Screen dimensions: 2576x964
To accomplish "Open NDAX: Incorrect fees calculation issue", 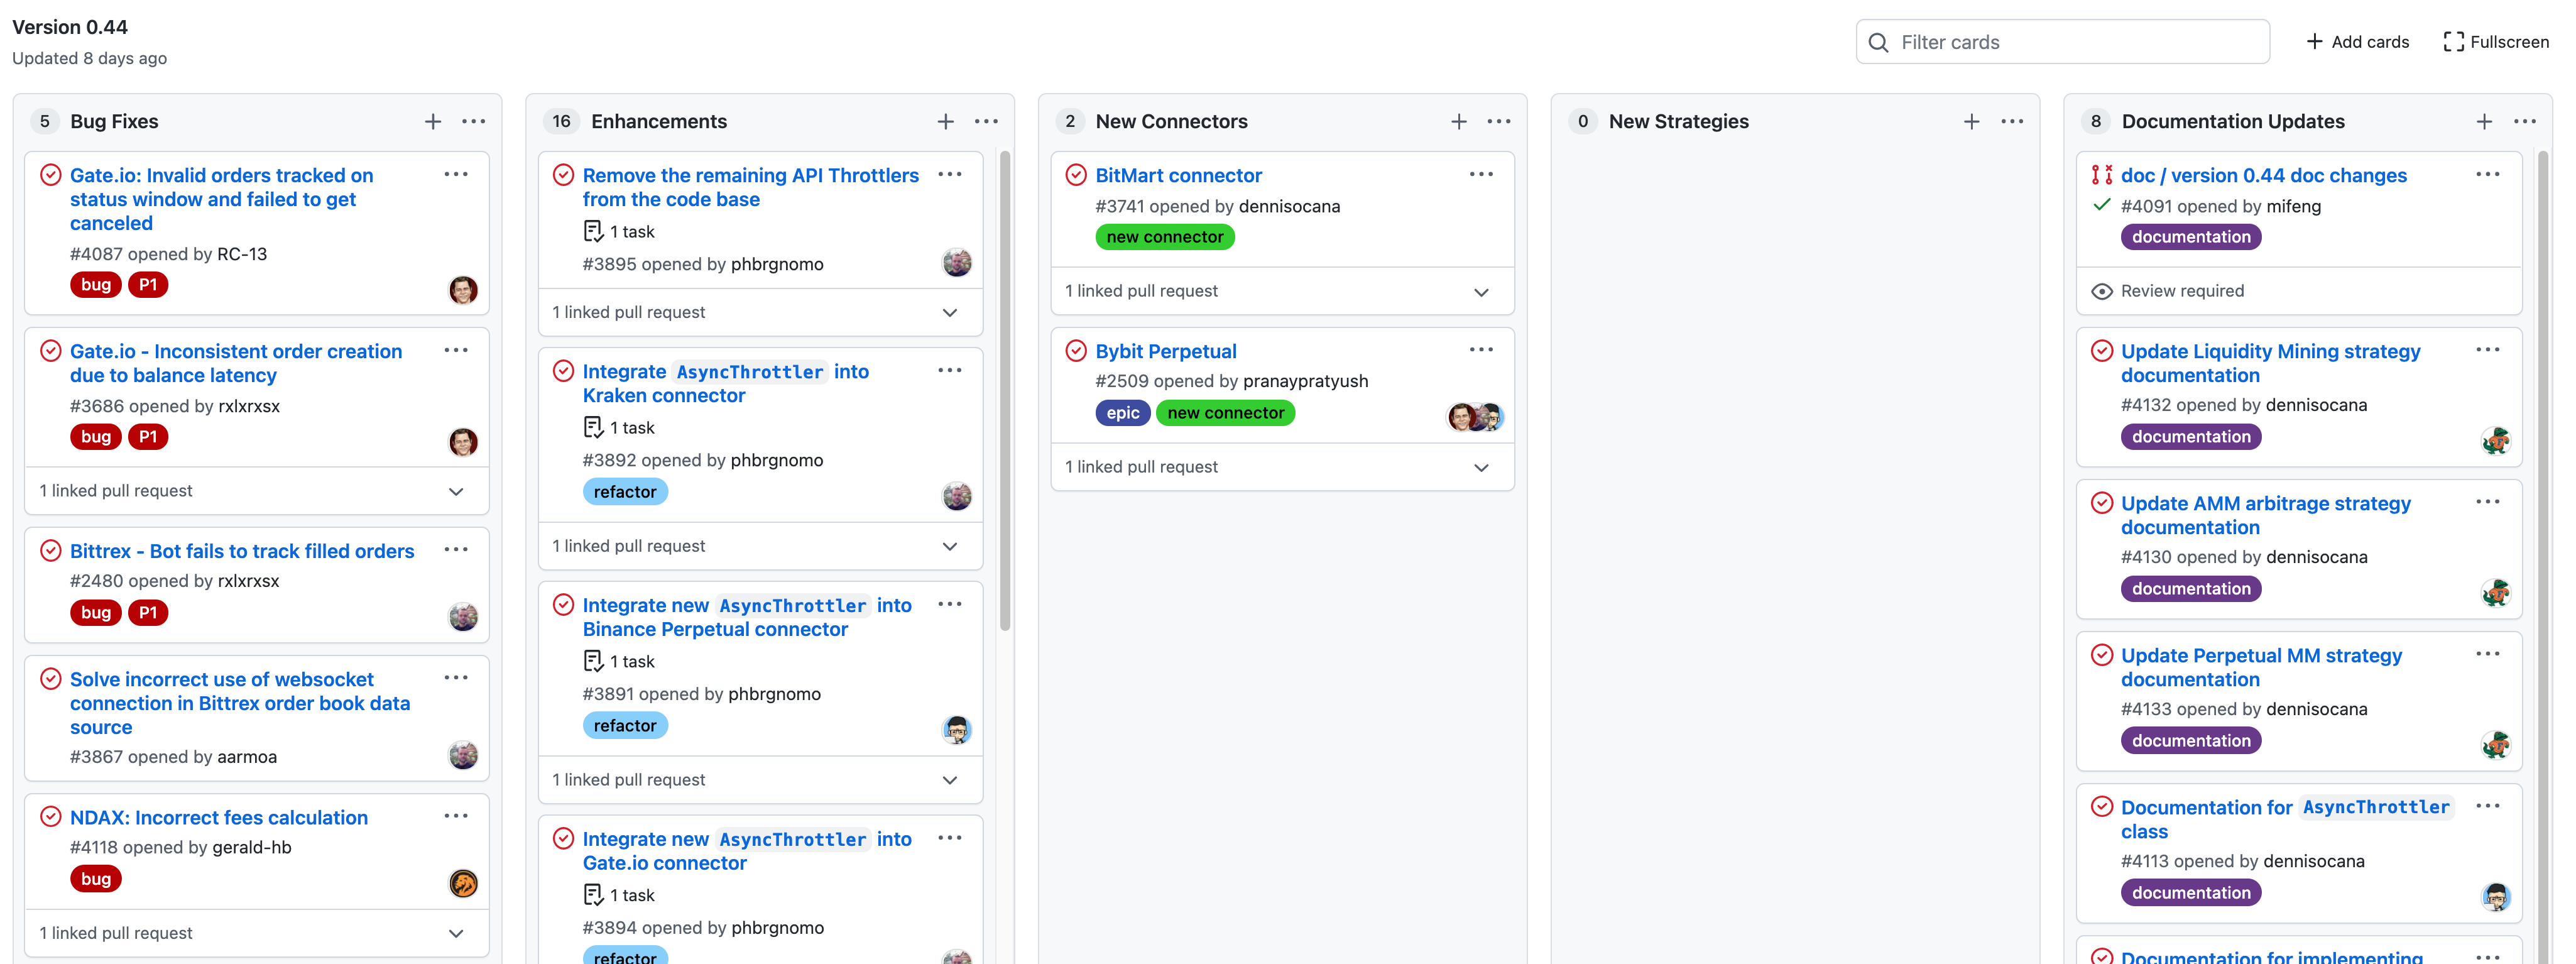I will 219,817.
